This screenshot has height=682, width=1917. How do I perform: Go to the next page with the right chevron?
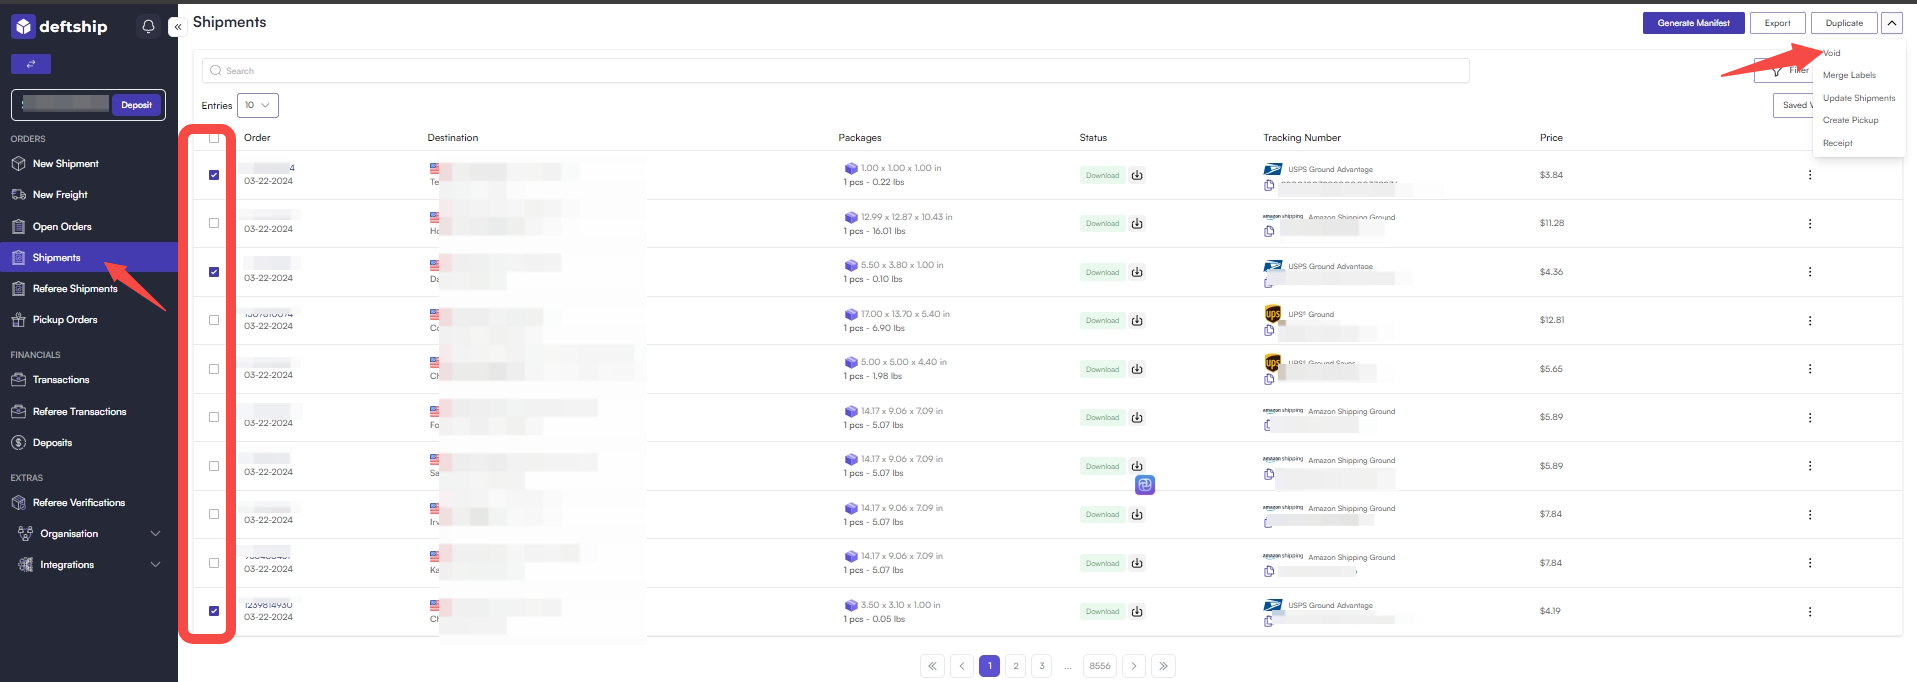click(x=1133, y=666)
